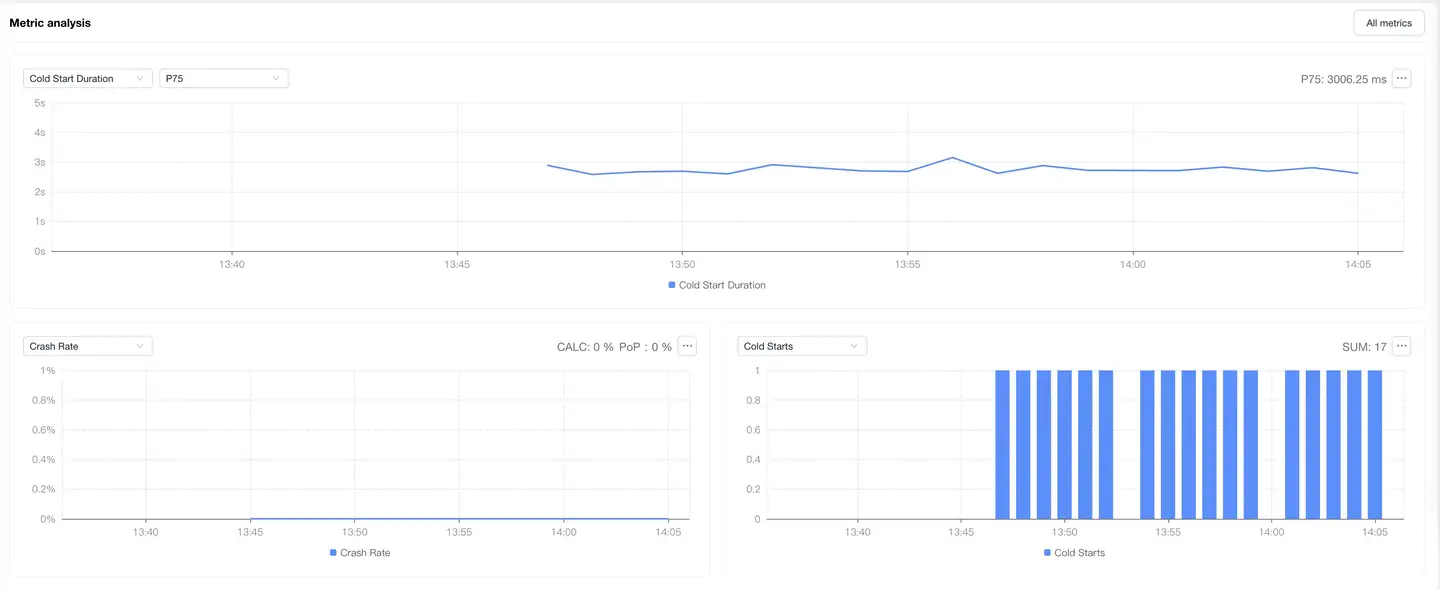Click blue legend swatch beside Cold Starts

pos(1047,553)
